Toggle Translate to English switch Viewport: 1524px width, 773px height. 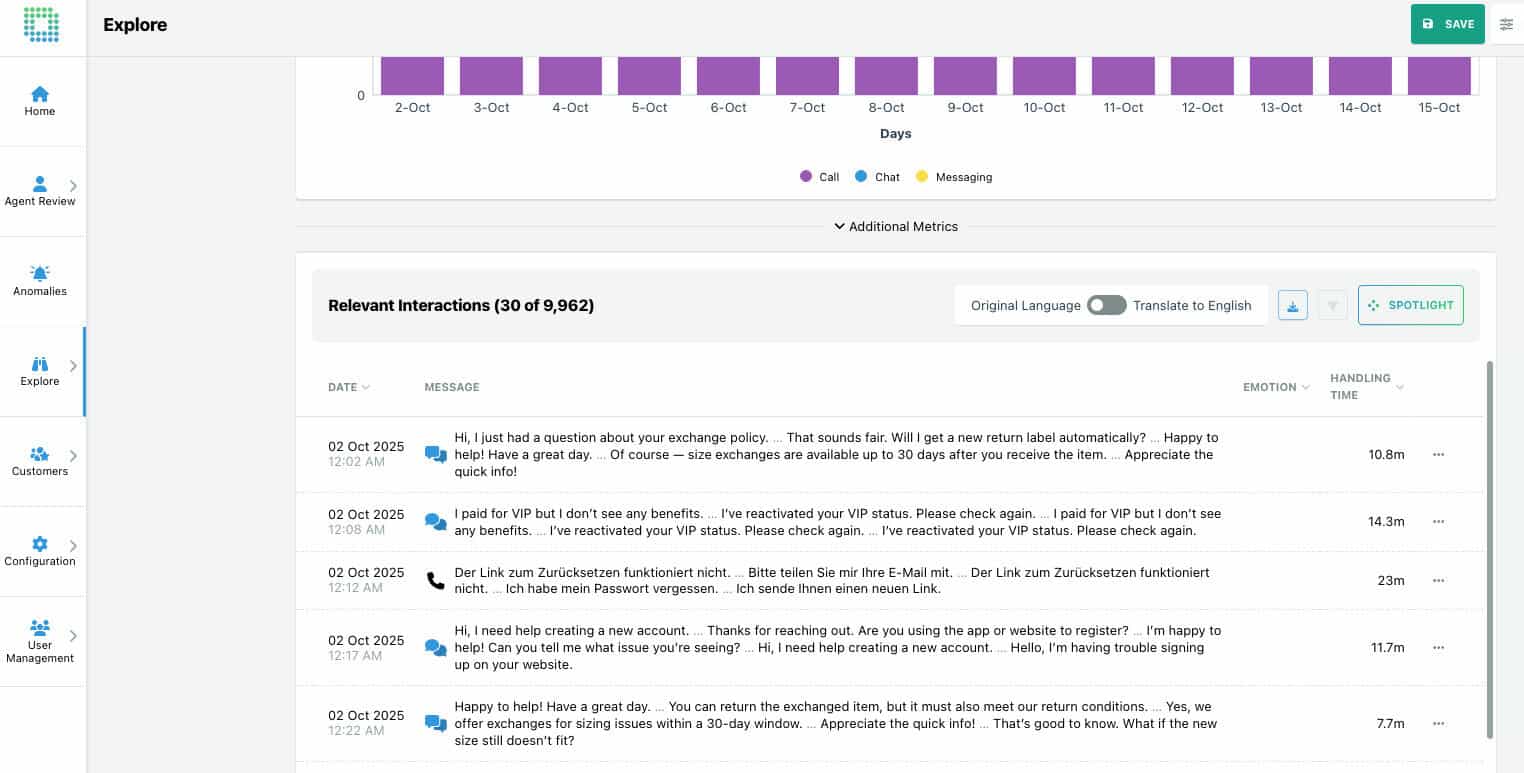(1106, 305)
